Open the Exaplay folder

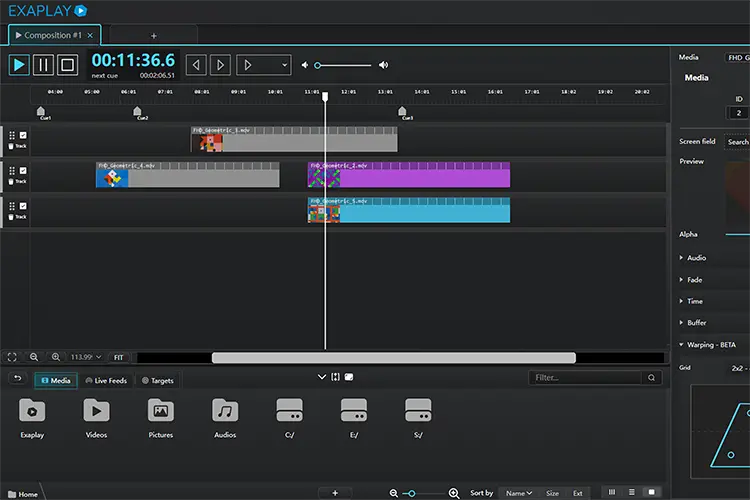(32, 417)
